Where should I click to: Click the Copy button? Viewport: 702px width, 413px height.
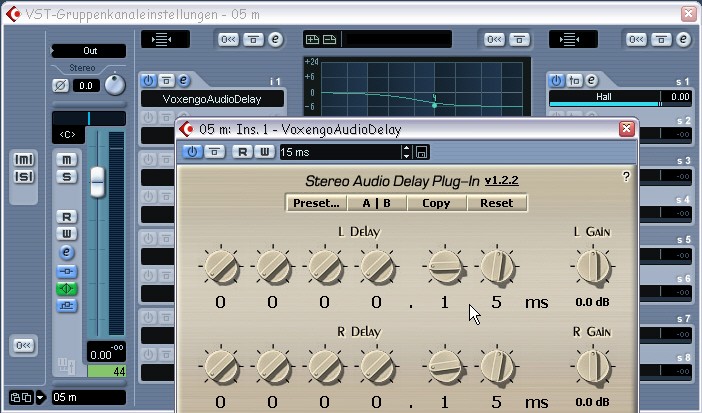pyautogui.click(x=436, y=203)
